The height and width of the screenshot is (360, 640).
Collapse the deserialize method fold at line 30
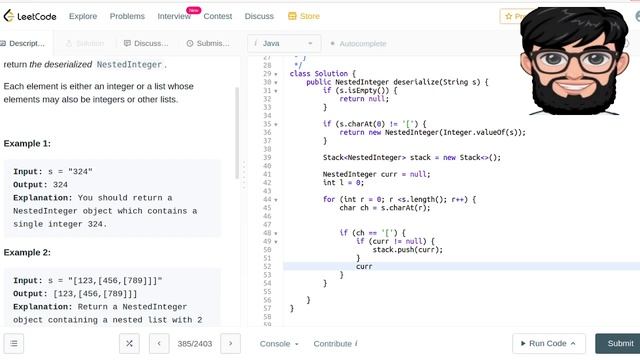click(x=276, y=82)
